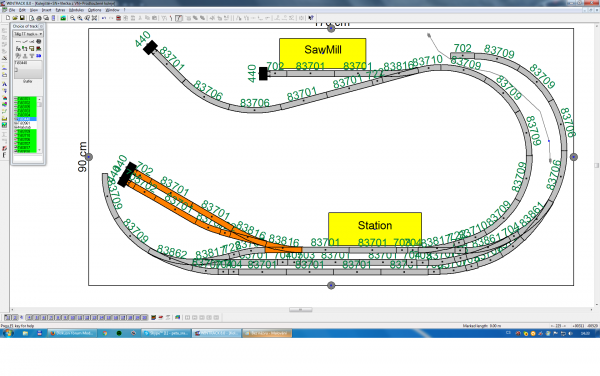Click the Open file folder icon

click(15, 18)
